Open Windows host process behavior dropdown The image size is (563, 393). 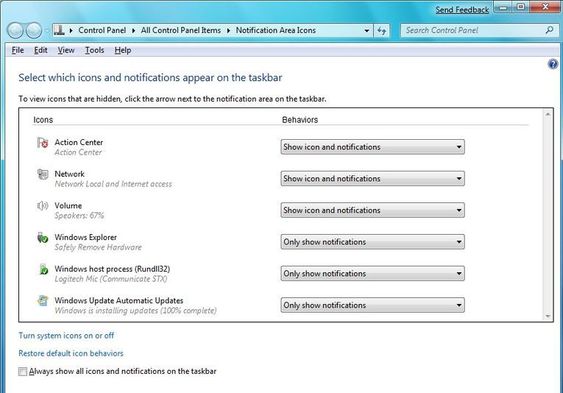click(x=372, y=273)
